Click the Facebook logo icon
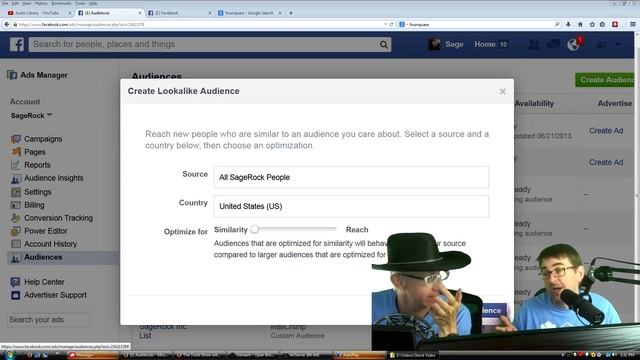 17,44
